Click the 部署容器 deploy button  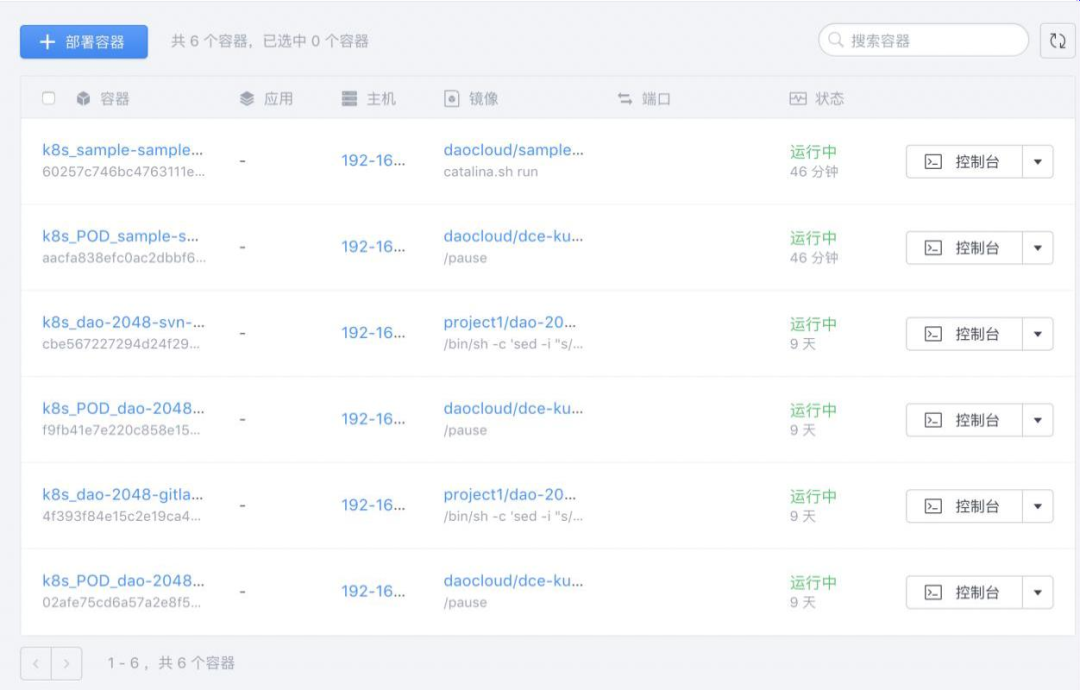84,42
